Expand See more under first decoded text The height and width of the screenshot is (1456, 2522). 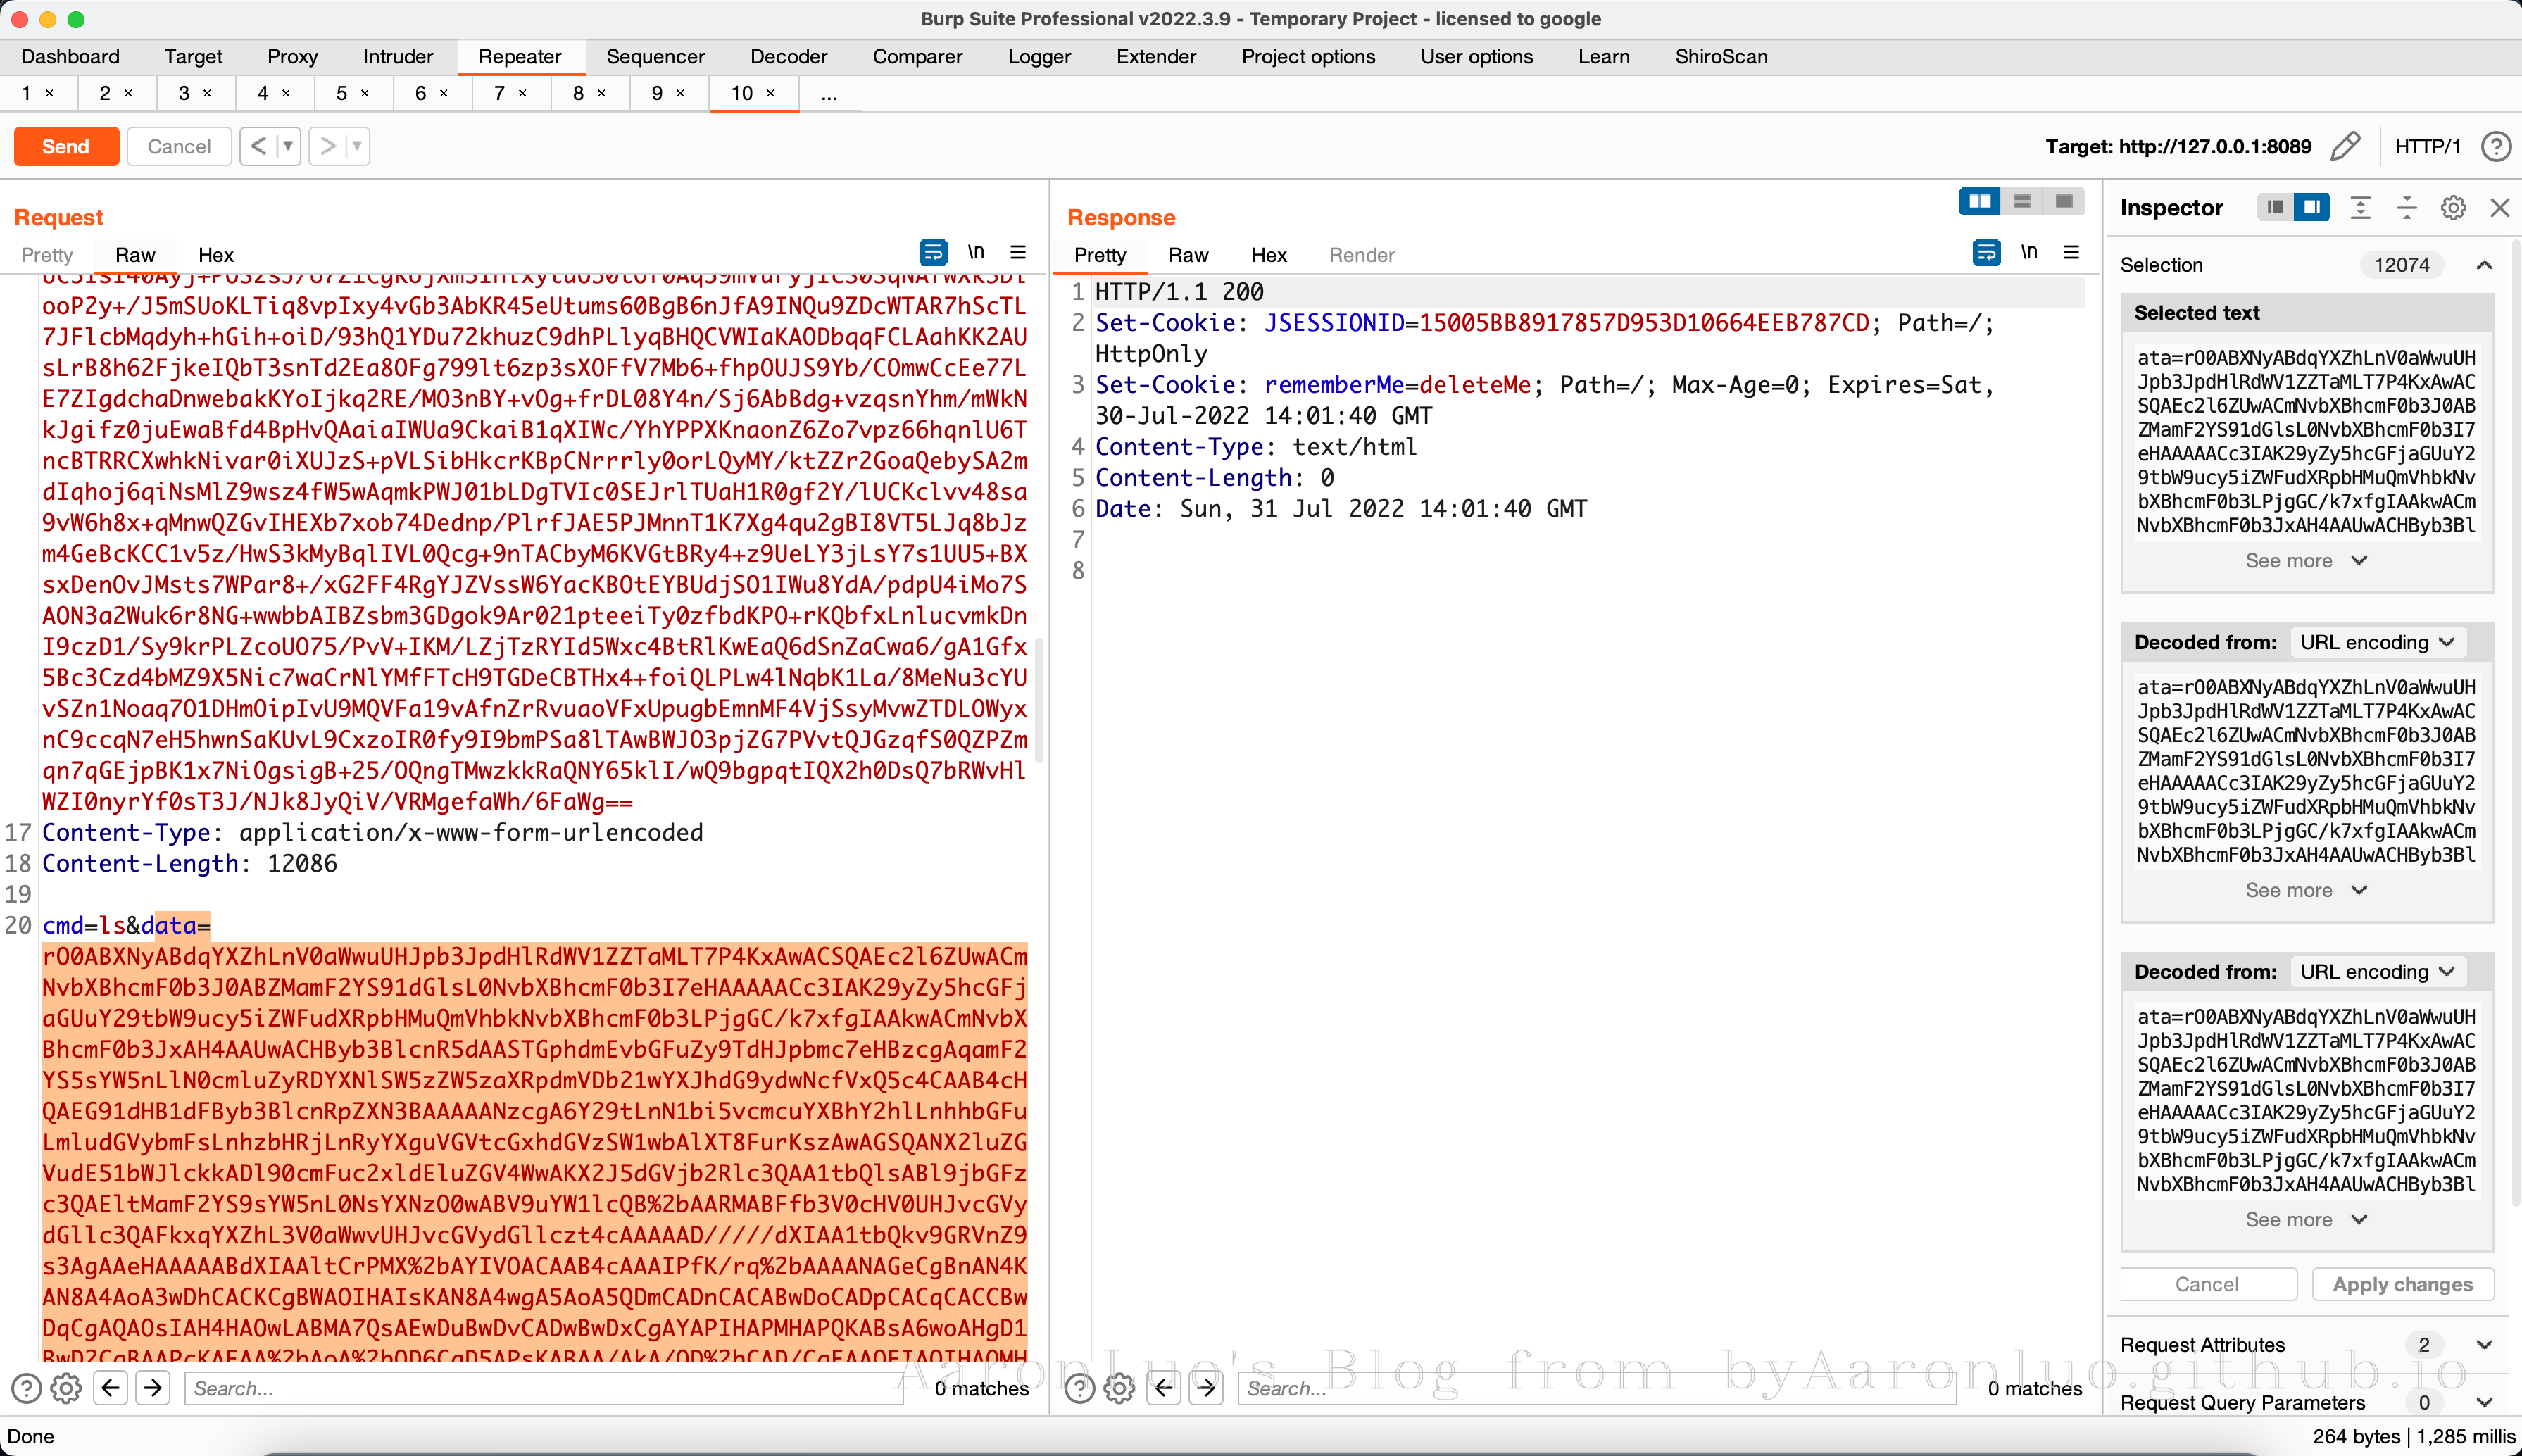click(2306, 890)
